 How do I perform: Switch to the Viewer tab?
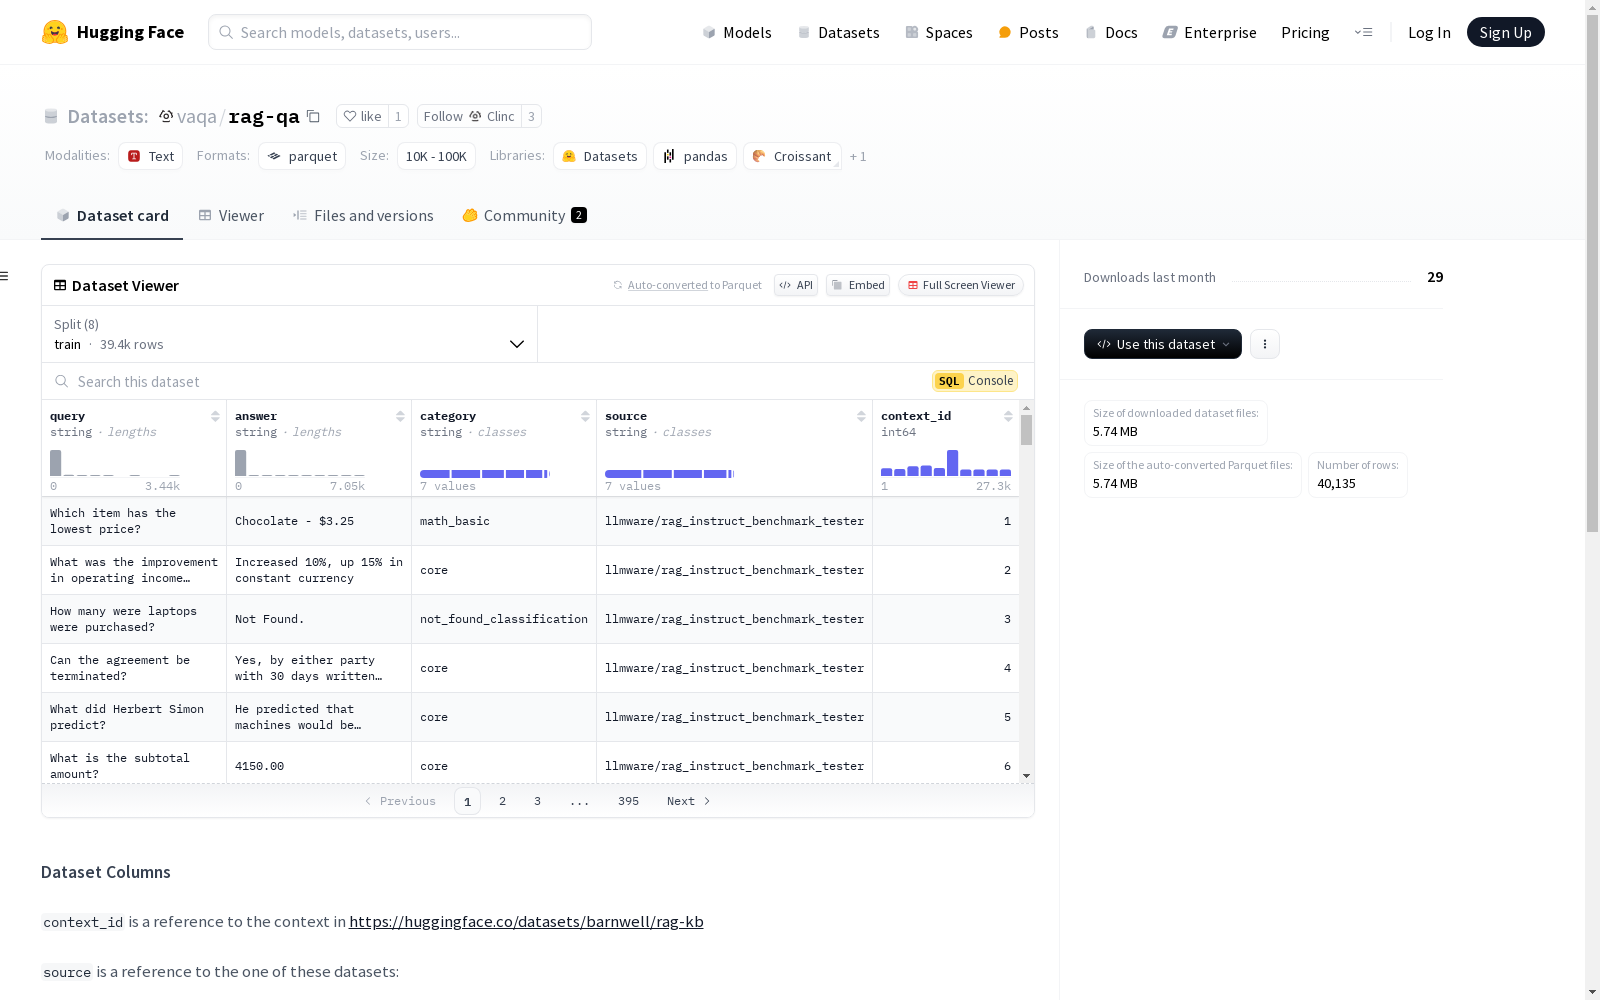coord(231,216)
